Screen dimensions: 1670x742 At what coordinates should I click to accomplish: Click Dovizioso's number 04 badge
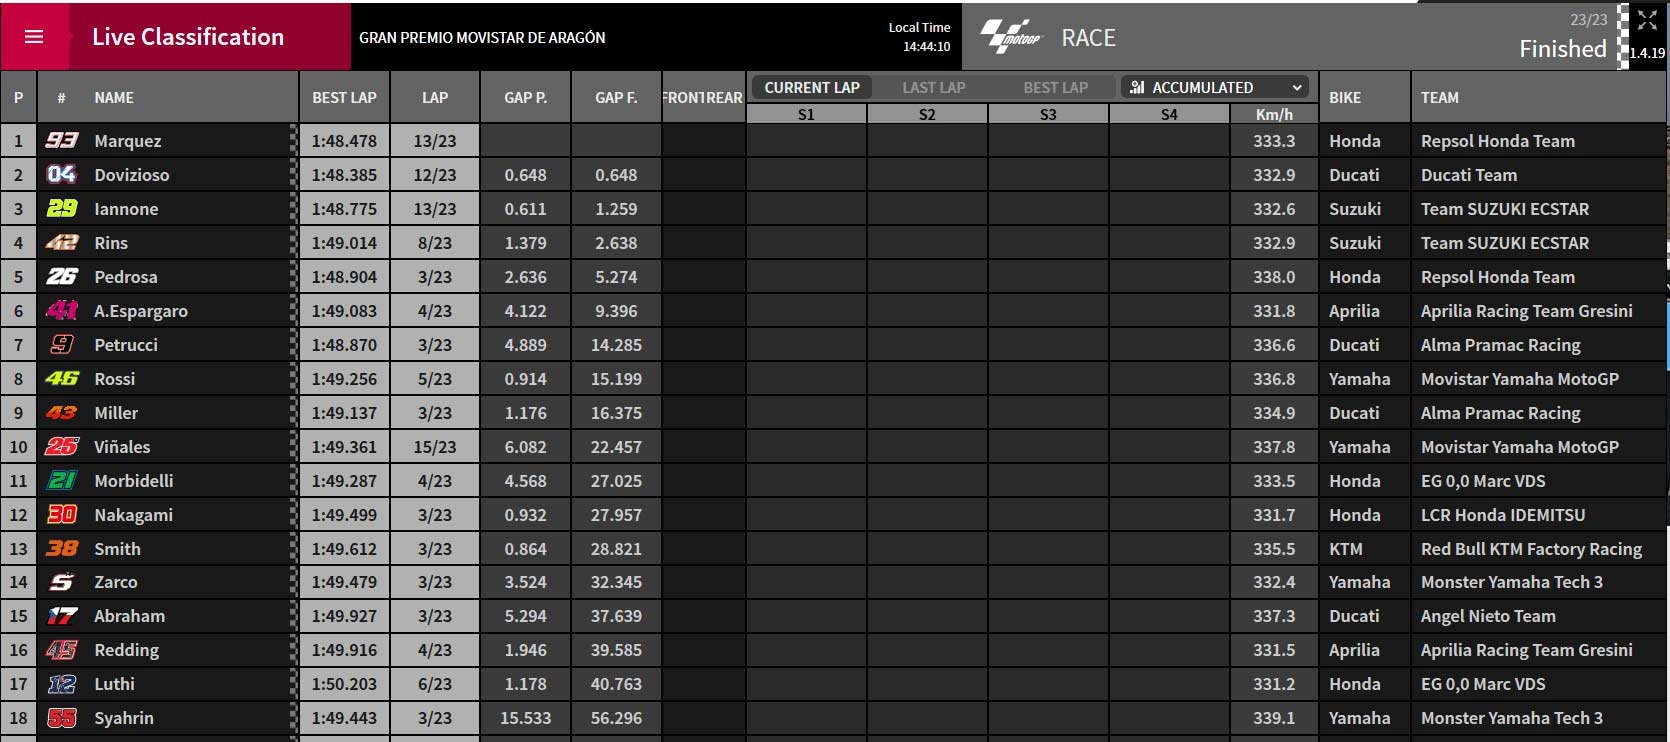pyautogui.click(x=62, y=175)
